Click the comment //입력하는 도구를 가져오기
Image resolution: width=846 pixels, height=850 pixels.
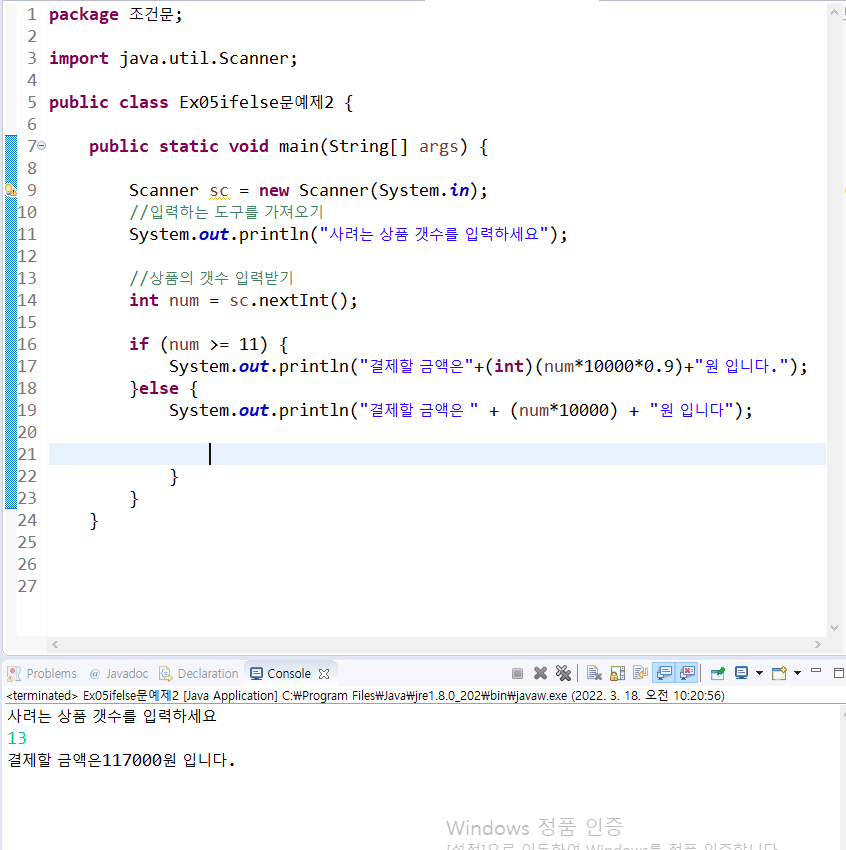point(226,212)
